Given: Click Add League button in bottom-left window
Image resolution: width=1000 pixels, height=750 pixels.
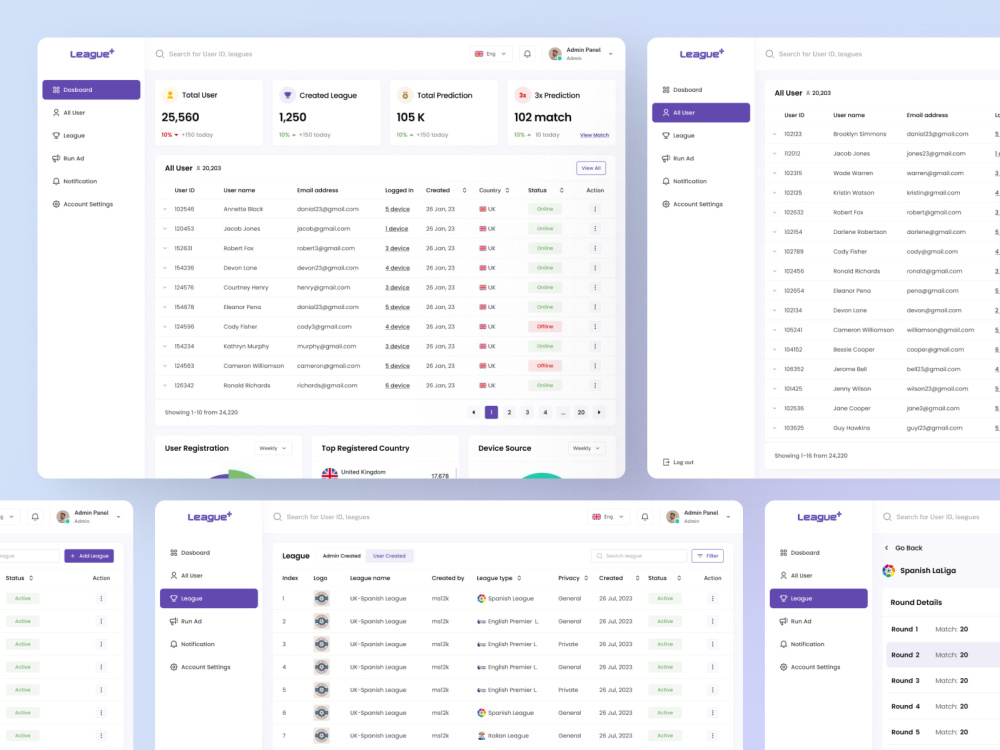Looking at the screenshot, I should (89, 556).
